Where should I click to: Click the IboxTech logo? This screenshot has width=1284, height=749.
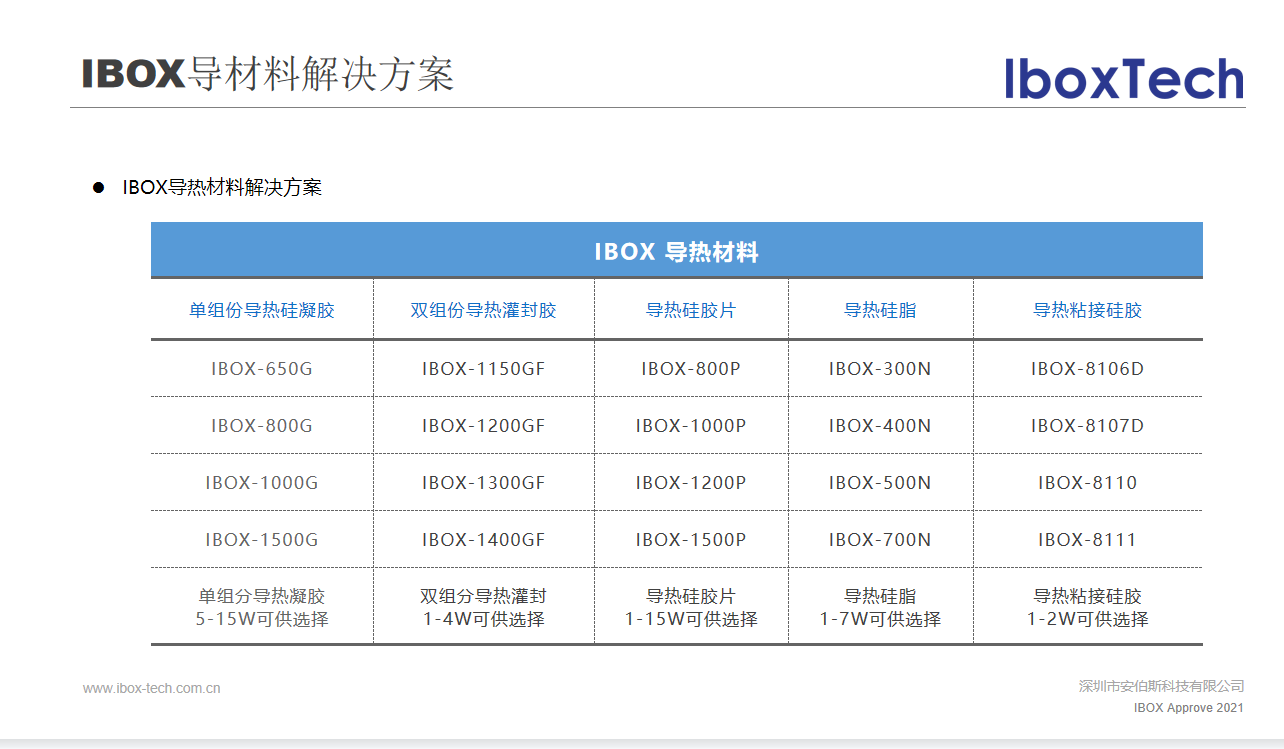[1124, 78]
